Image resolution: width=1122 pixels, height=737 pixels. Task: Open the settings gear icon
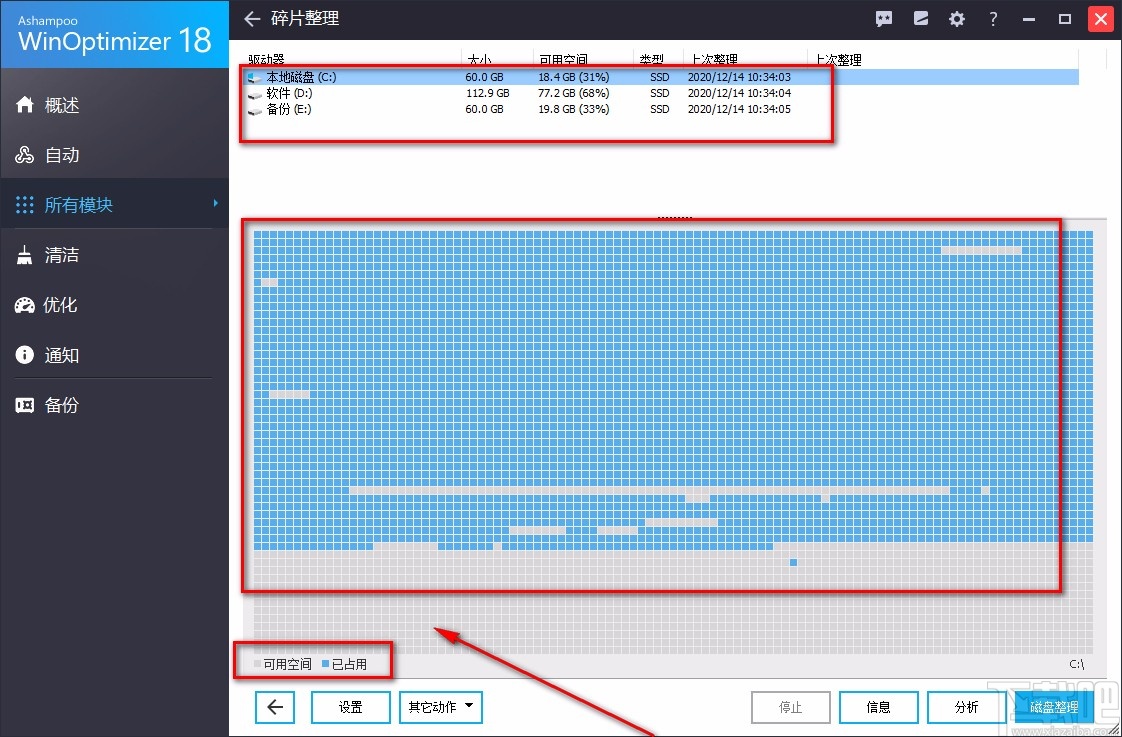[x=957, y=19]
